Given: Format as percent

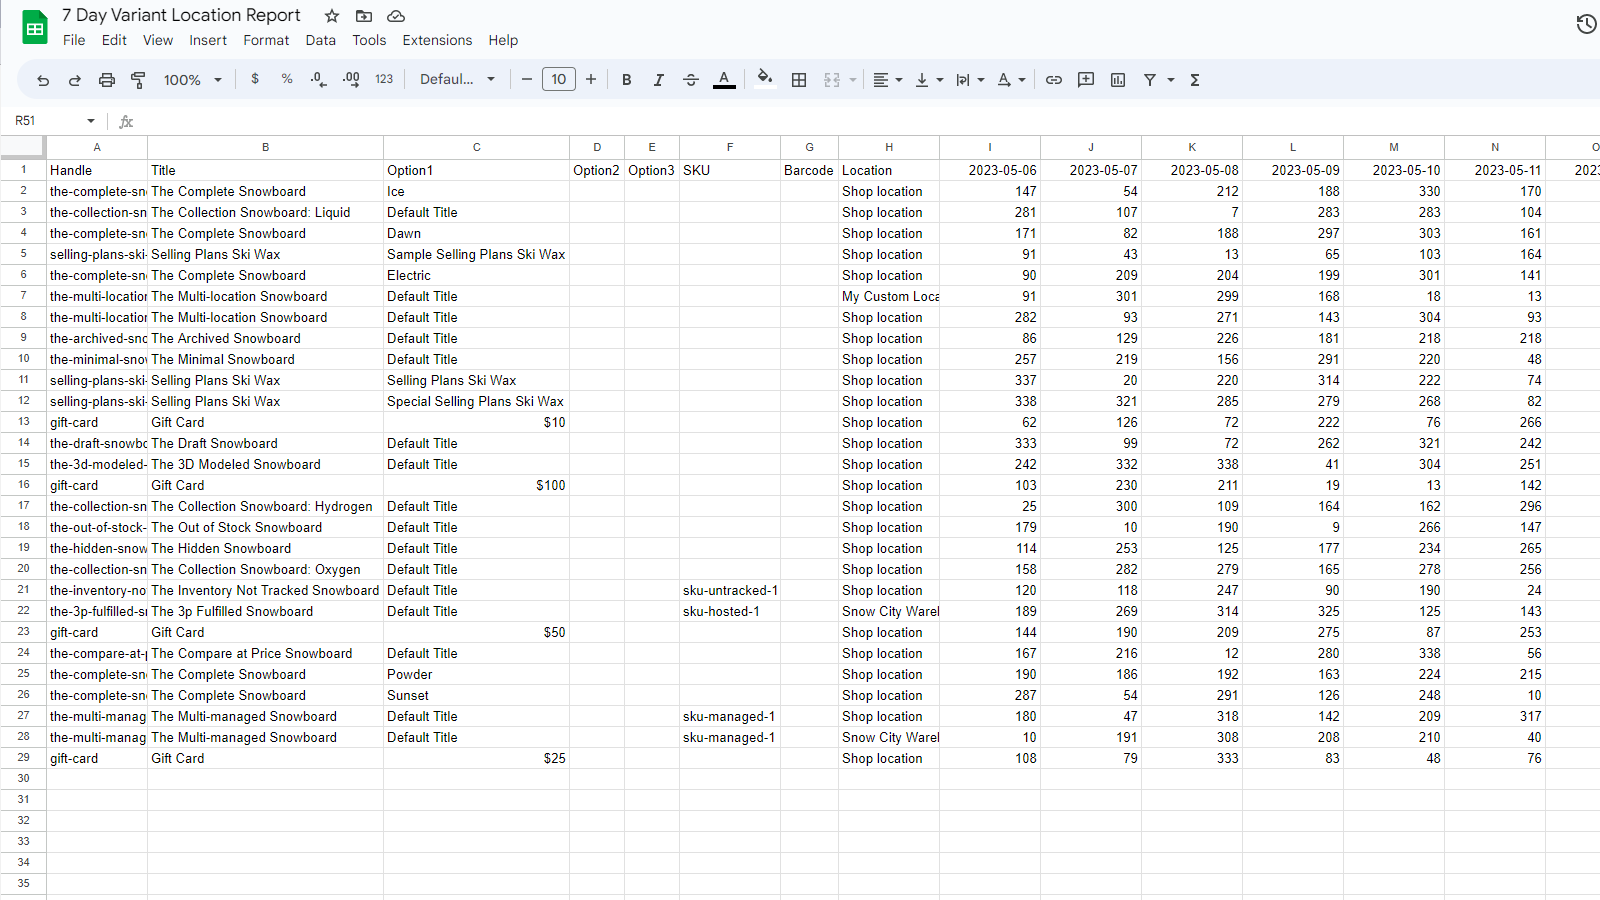Looking at the screenshot, I should coord(287,79).
